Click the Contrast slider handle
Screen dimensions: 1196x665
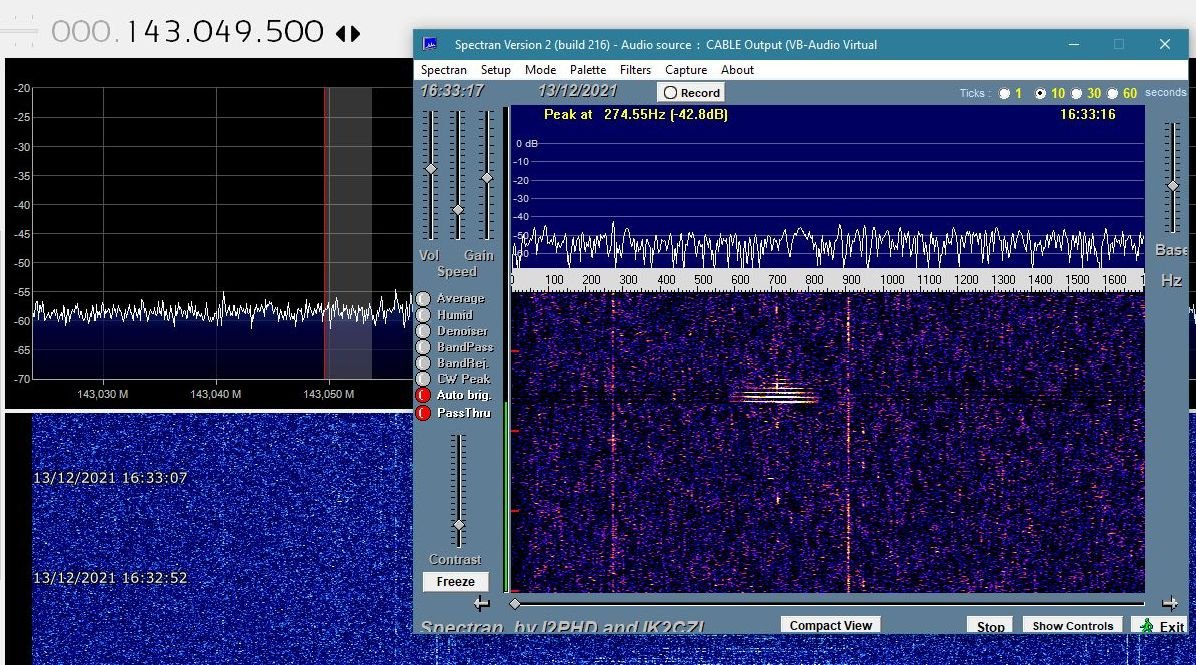click(x=459, y=526)
